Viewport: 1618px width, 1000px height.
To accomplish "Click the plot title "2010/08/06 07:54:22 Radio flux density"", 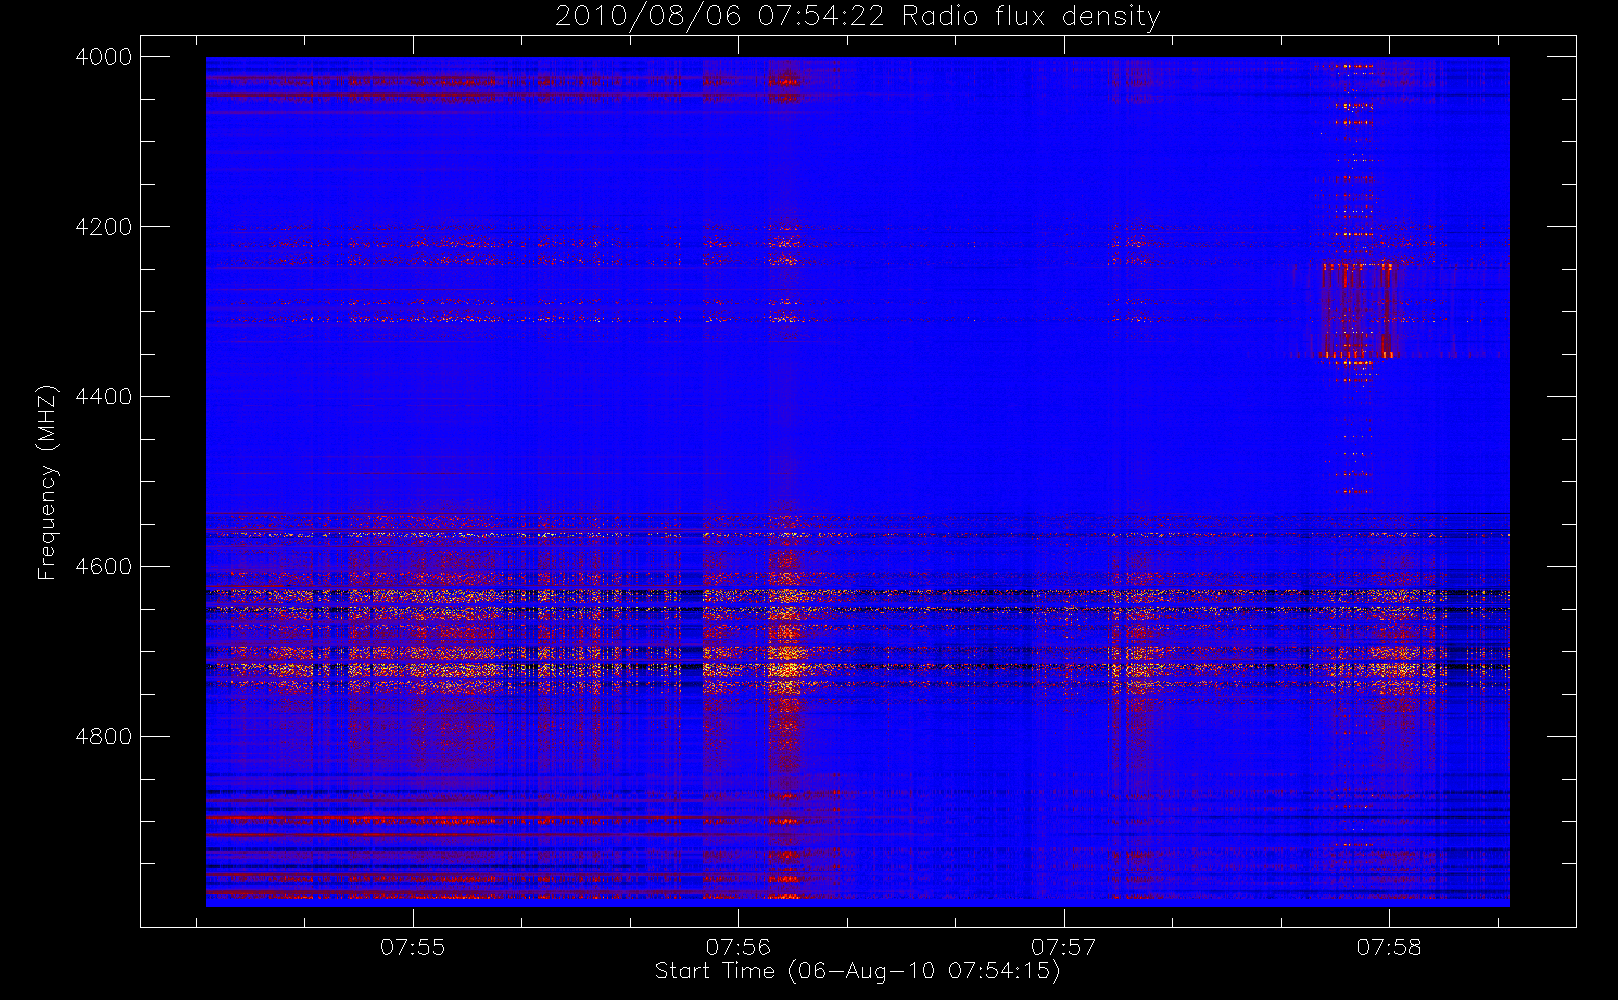I will coord(857,17).
